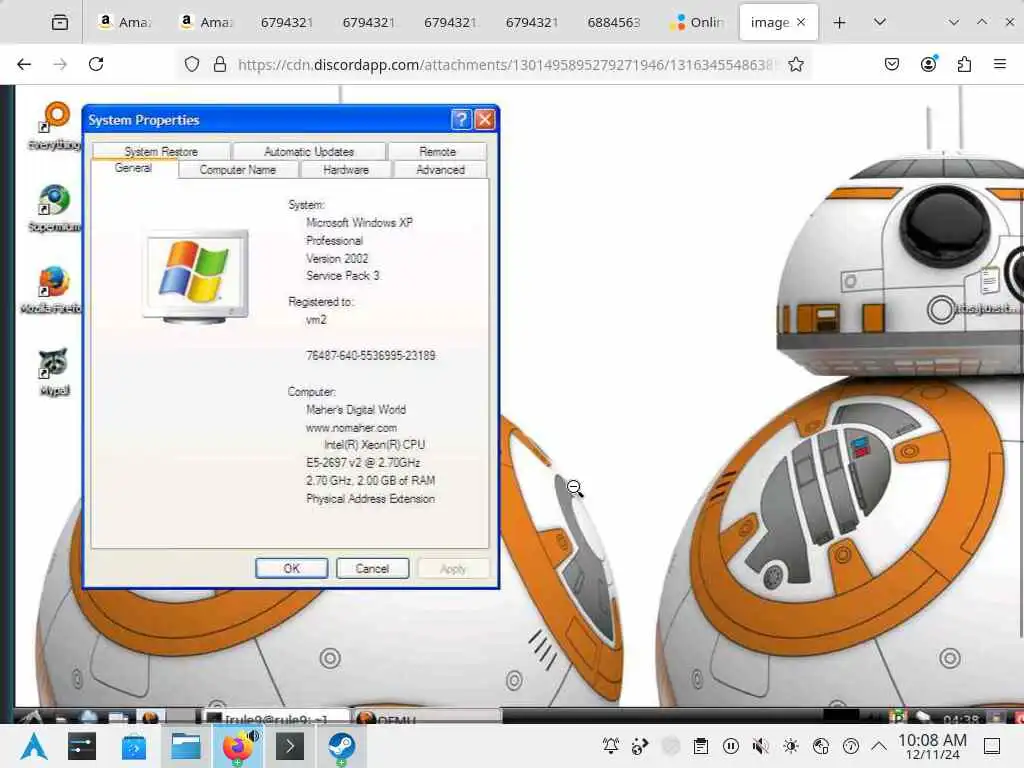Click the greyed-out Apply button
This screenshot has height=768, width=1024.
point(453,568)
